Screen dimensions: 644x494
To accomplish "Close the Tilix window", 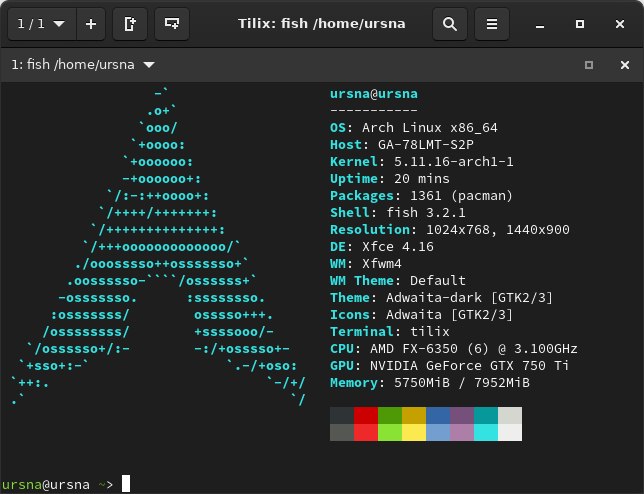I will [620, 24].
